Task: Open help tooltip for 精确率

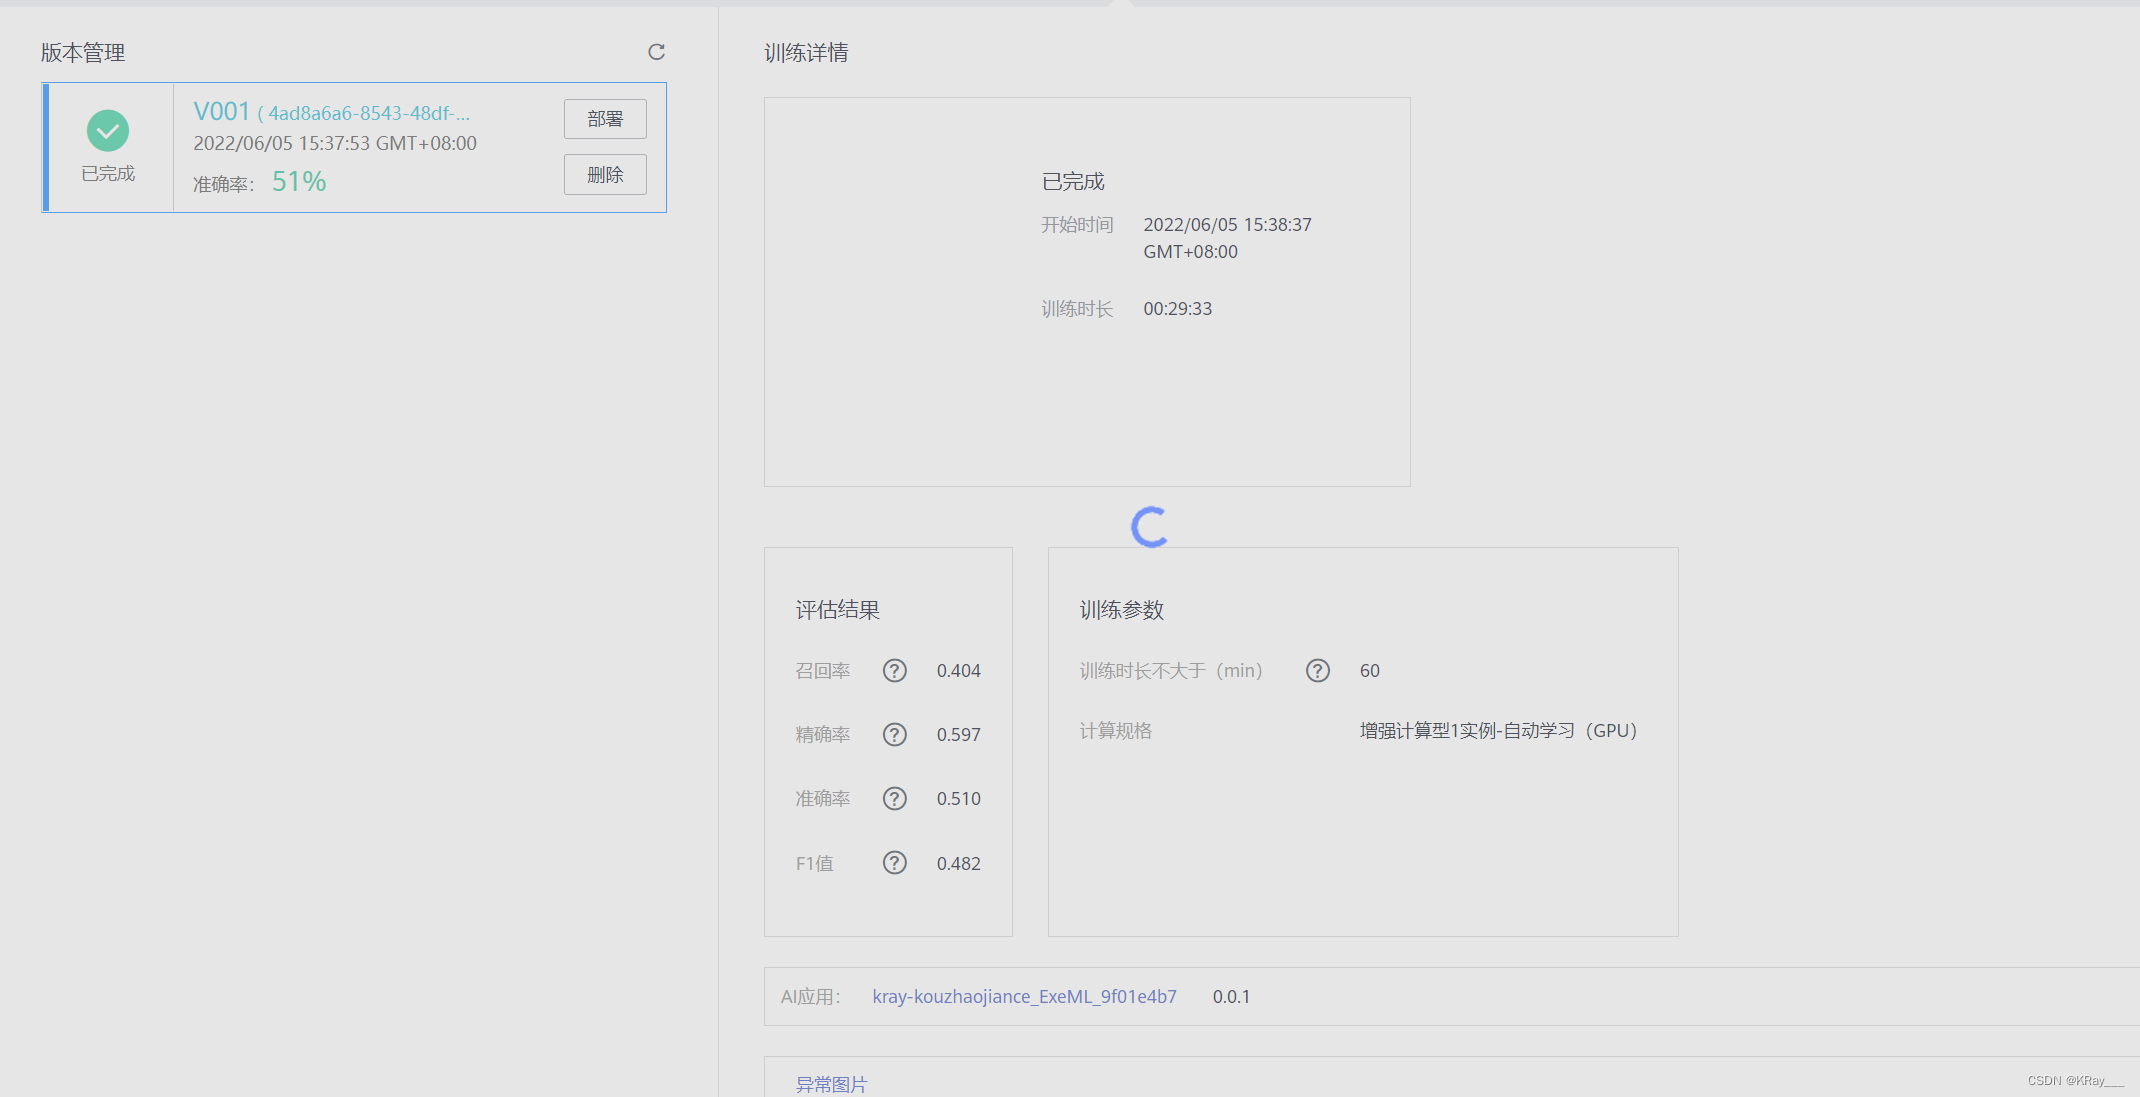Action: tap(894, 735)
